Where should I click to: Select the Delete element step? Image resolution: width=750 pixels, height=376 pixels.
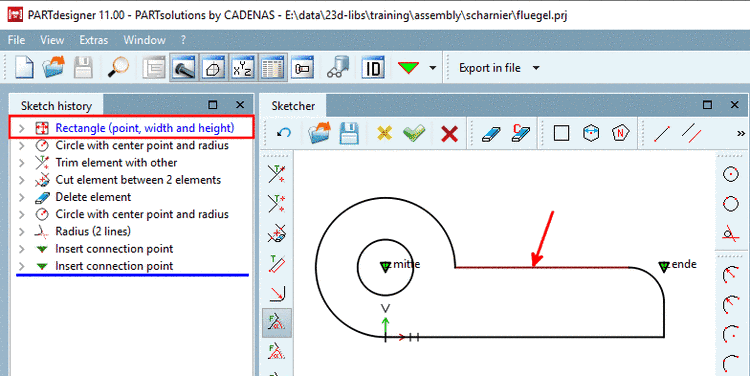pyautogui.click(x=93, y=197)
